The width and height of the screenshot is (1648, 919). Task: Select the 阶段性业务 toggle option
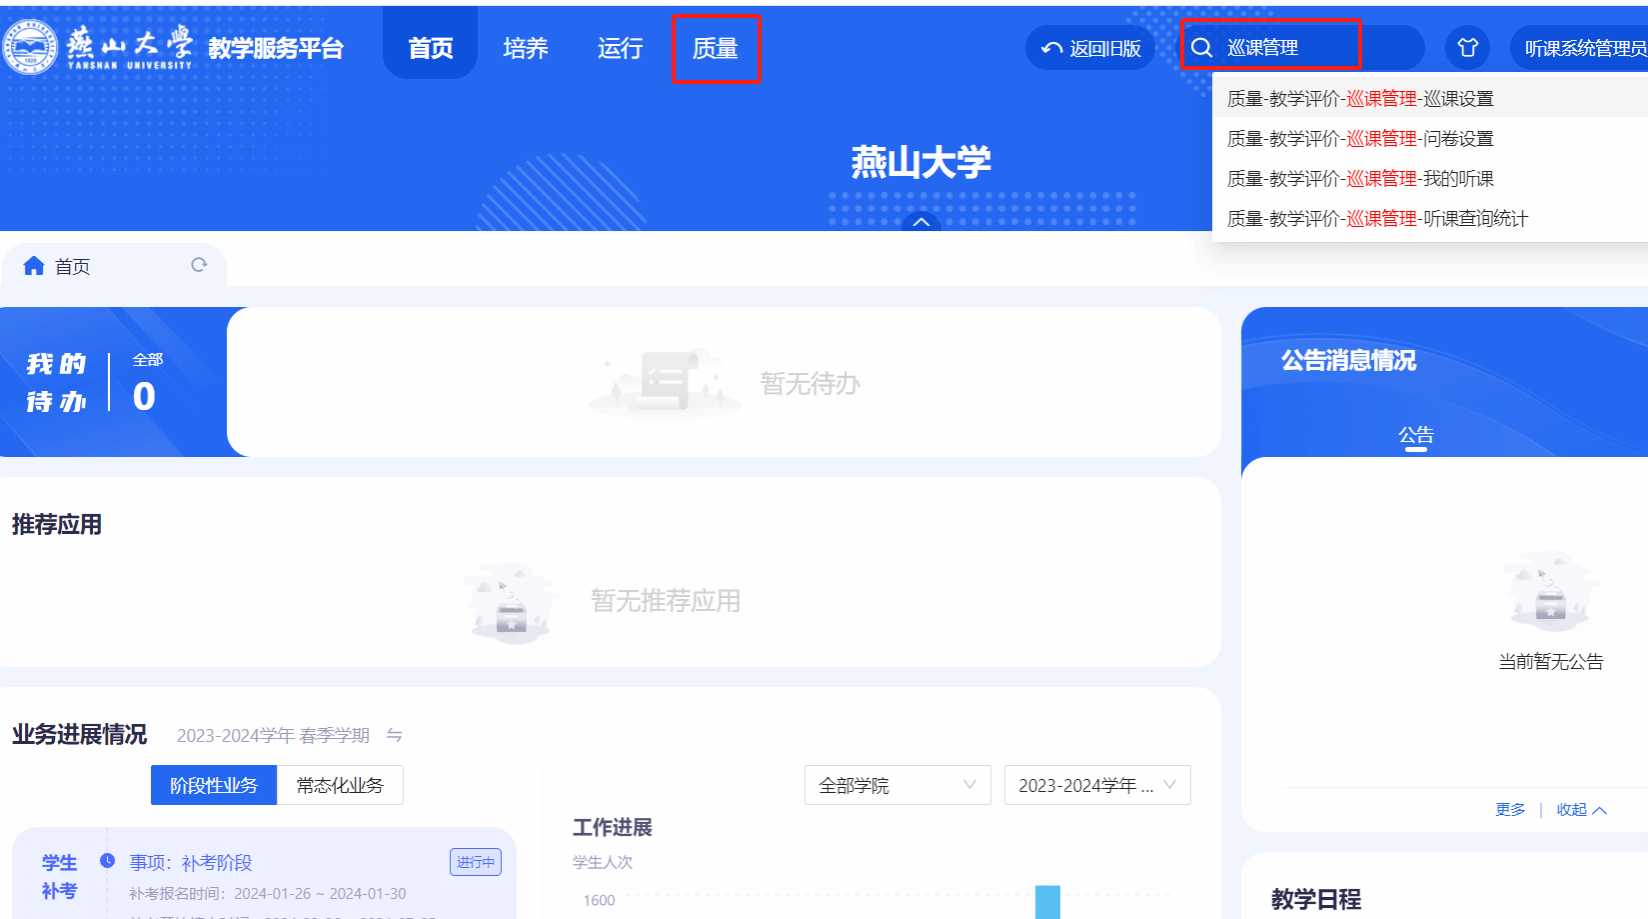[x=213, y=785]
